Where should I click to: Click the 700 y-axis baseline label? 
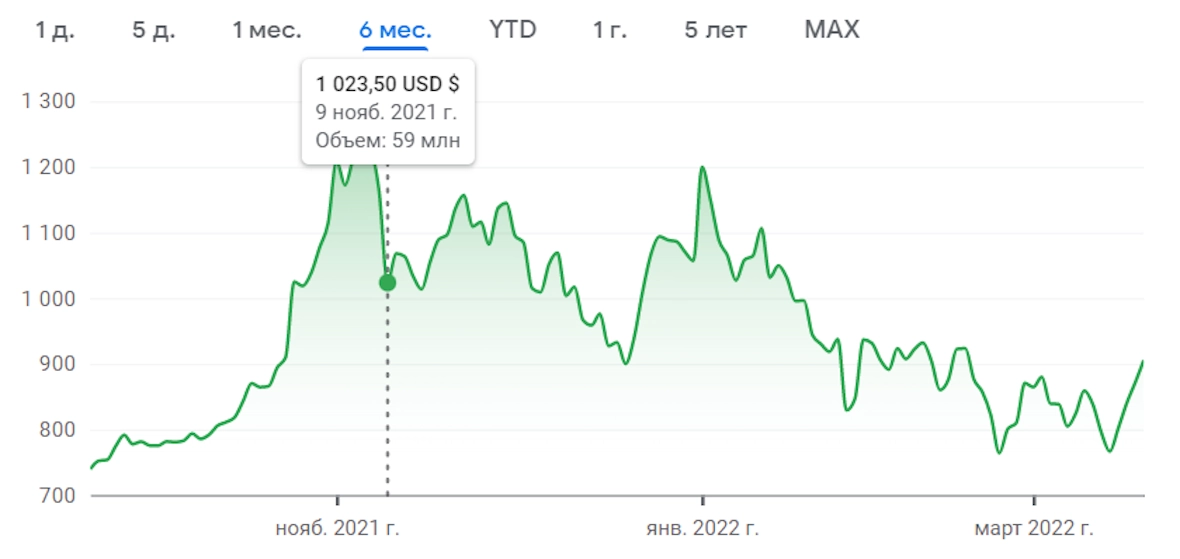pos(64,497)
